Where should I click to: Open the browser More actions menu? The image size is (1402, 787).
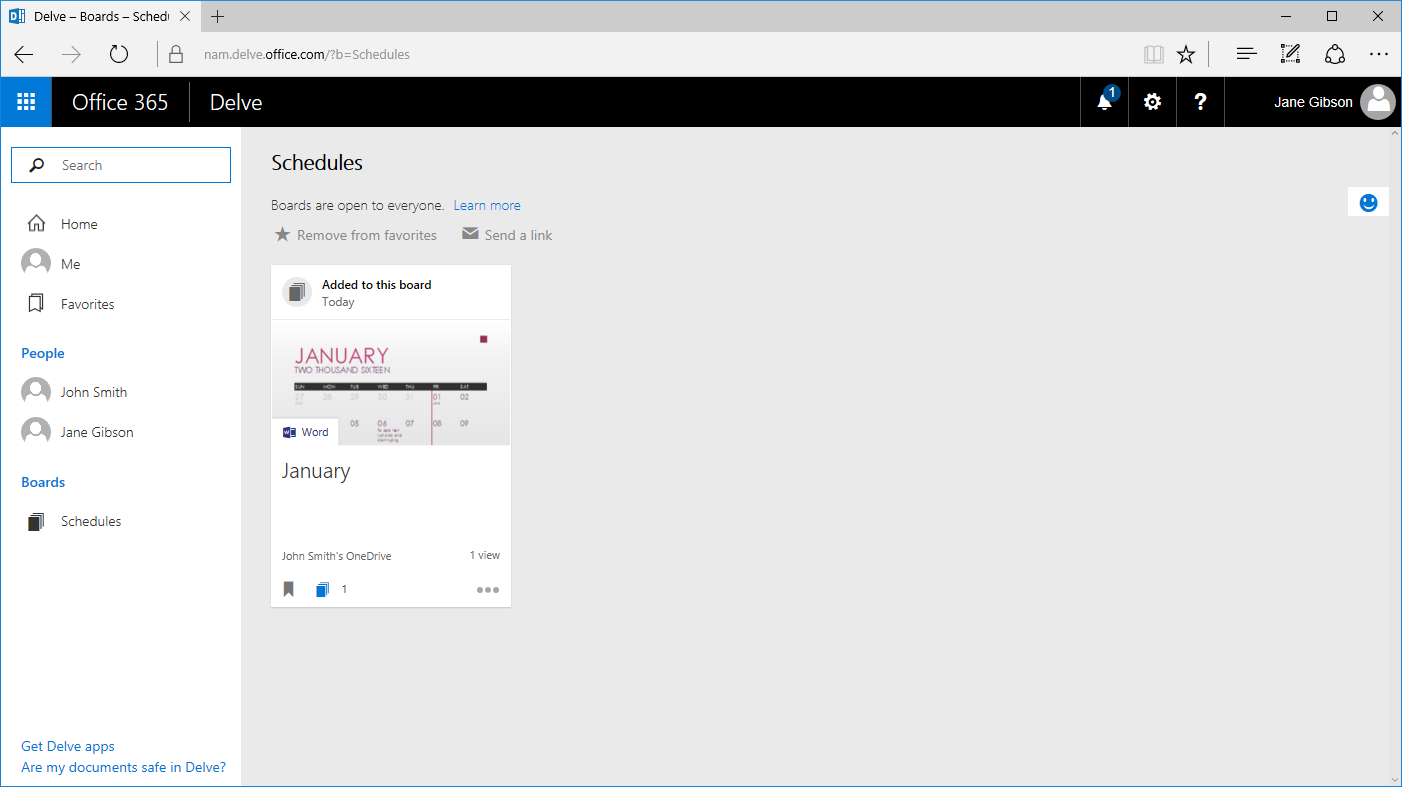pyautogui.click(x=1379, y=54)
